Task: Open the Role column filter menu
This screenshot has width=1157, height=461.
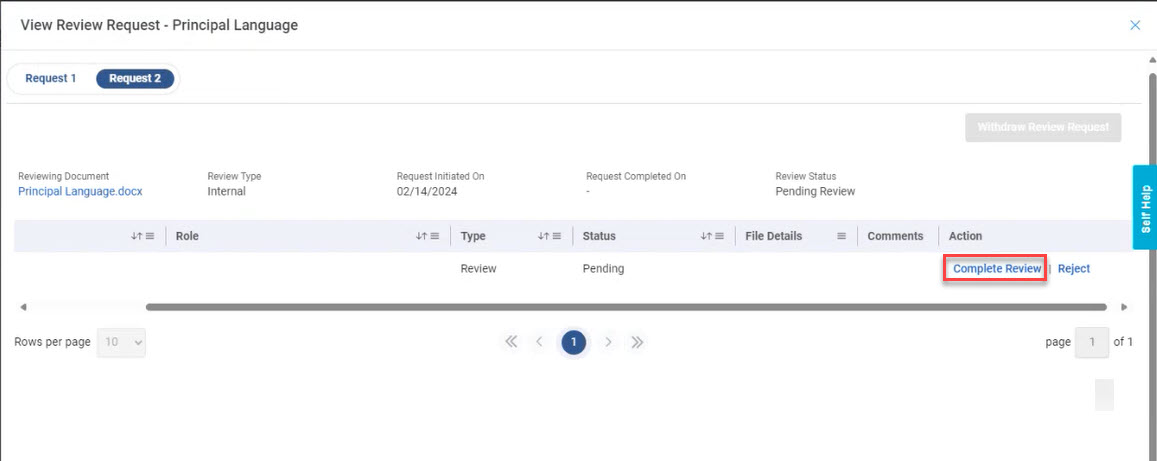Action: click(x=435, y=236)
